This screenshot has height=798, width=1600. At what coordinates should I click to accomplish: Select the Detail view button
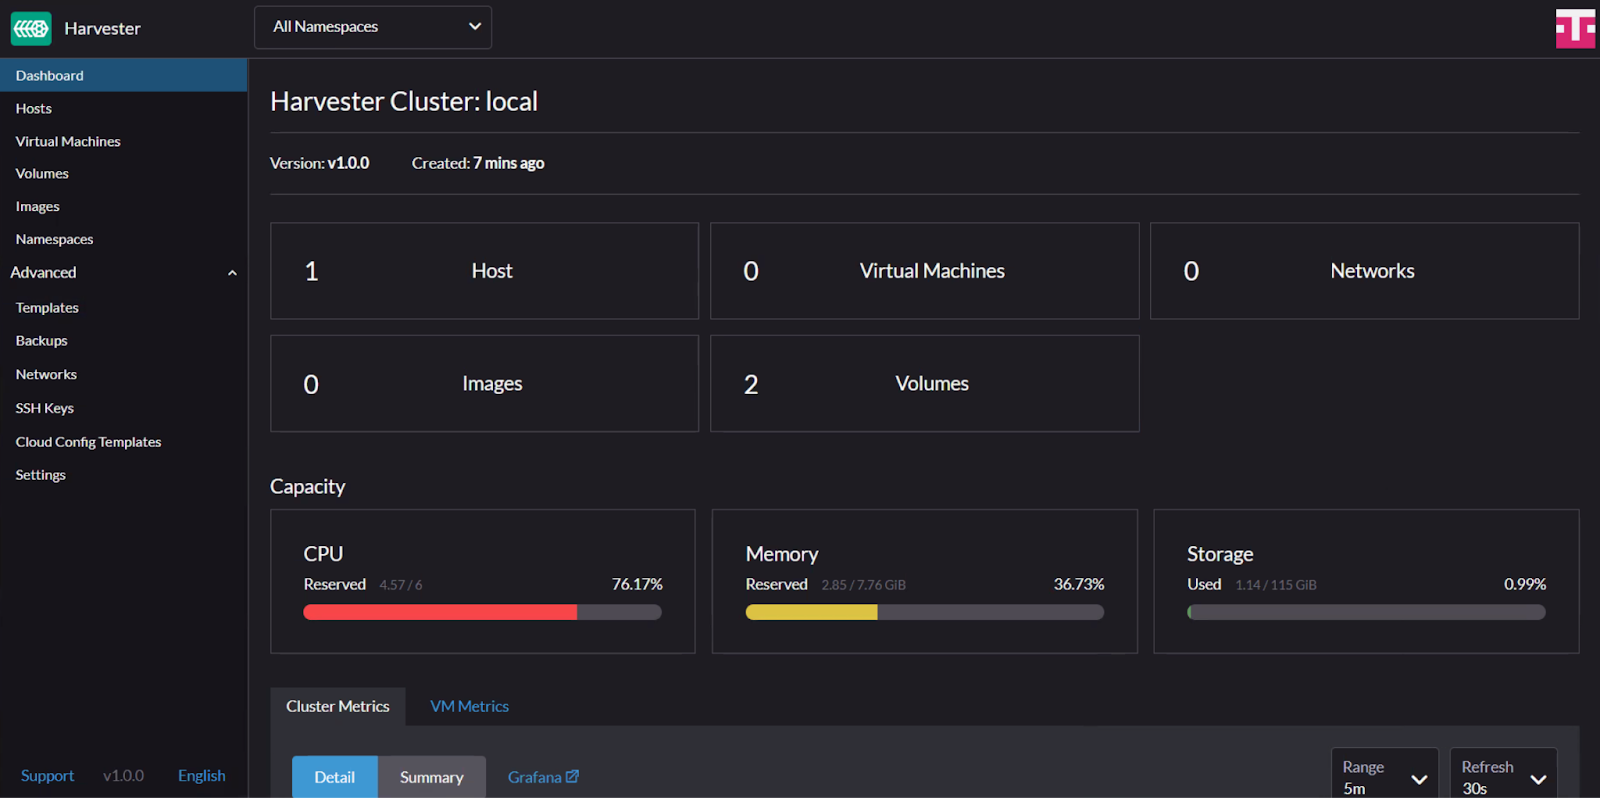point(335,777)
